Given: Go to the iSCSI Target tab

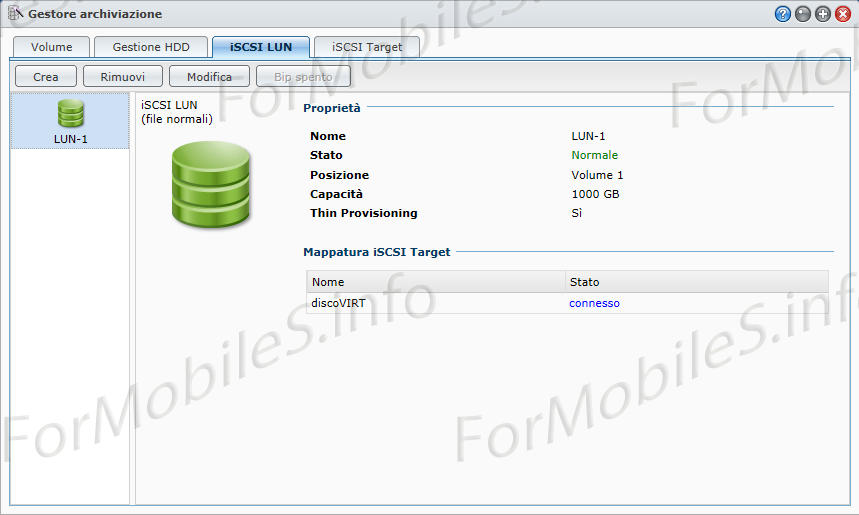Looking at the screenshot, I should pyautogui.click(x=367, y=47).
